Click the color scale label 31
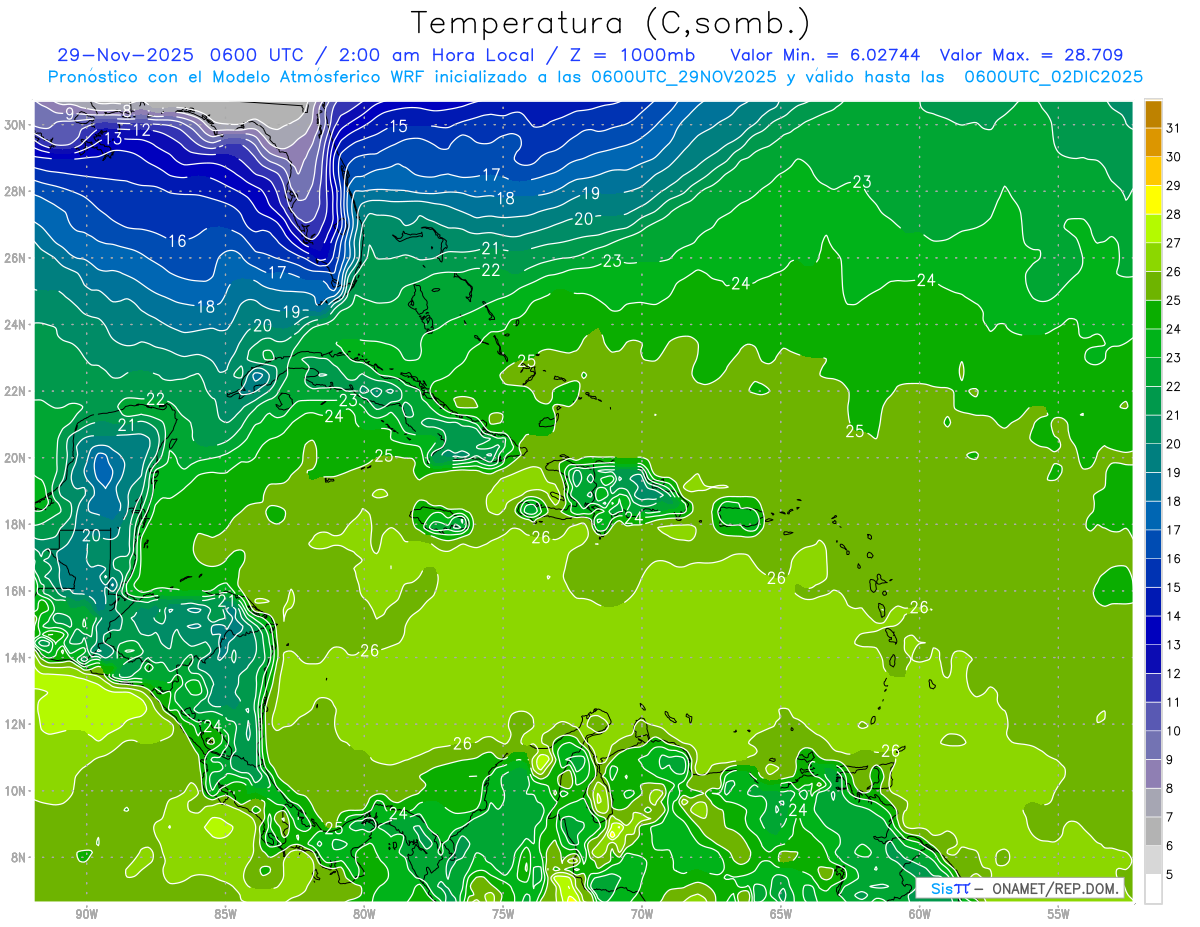Screen dimensions: 1200x927 click(1173, 127)
